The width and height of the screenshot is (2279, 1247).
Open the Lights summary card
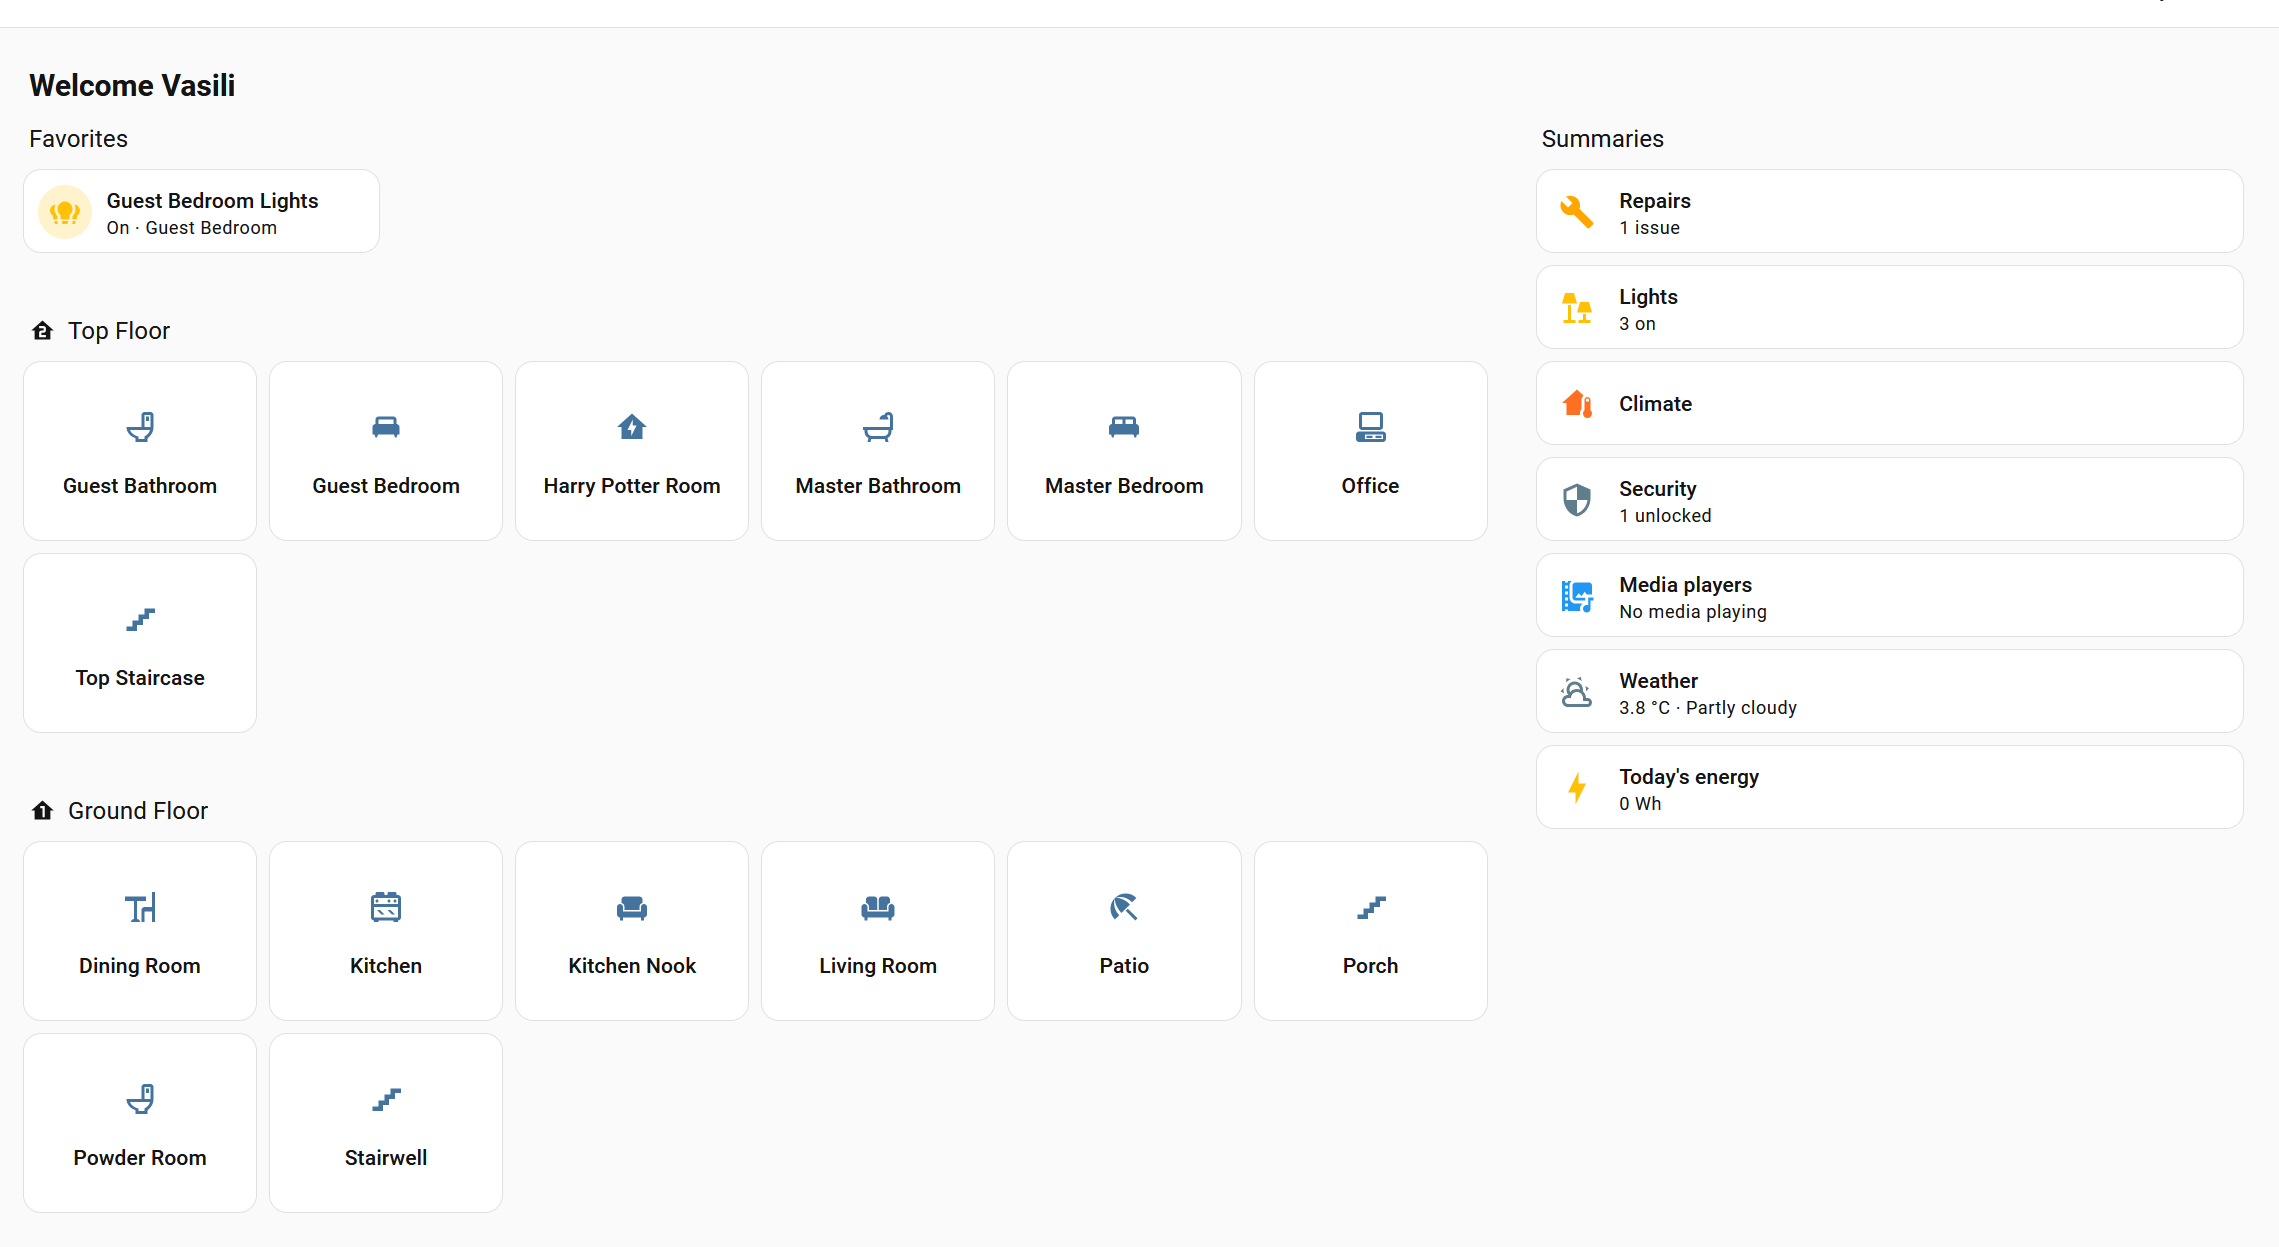1889,308
